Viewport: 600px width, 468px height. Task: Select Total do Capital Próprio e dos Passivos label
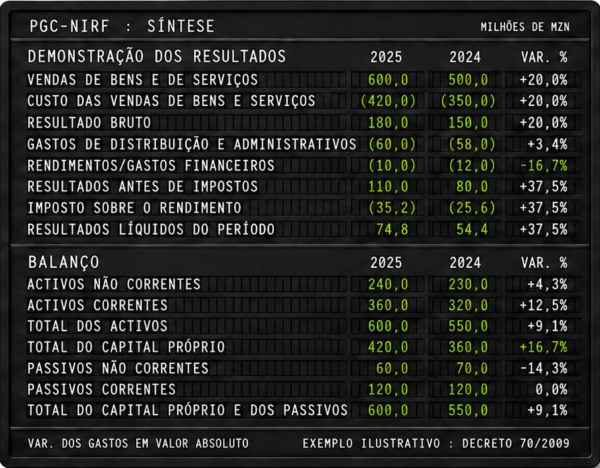[x=187, y=411]
